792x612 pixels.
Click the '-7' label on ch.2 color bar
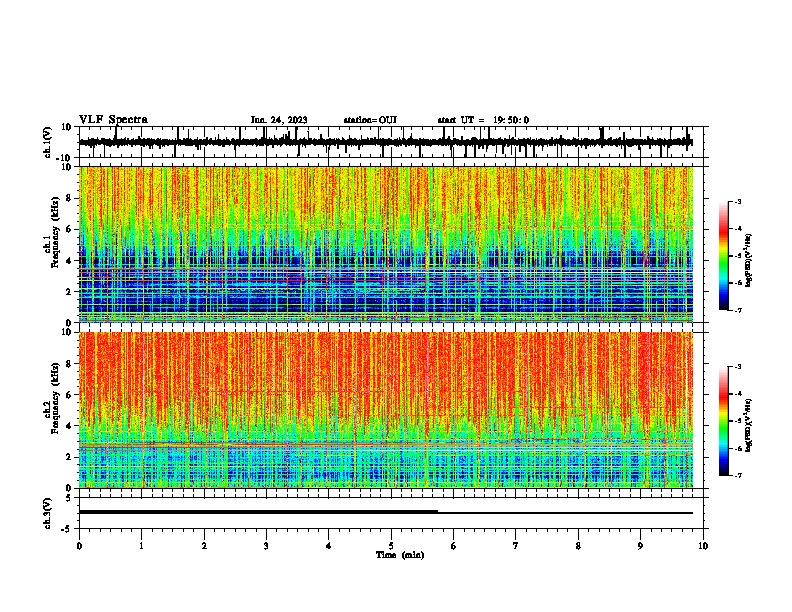click(x=738, y=475)
